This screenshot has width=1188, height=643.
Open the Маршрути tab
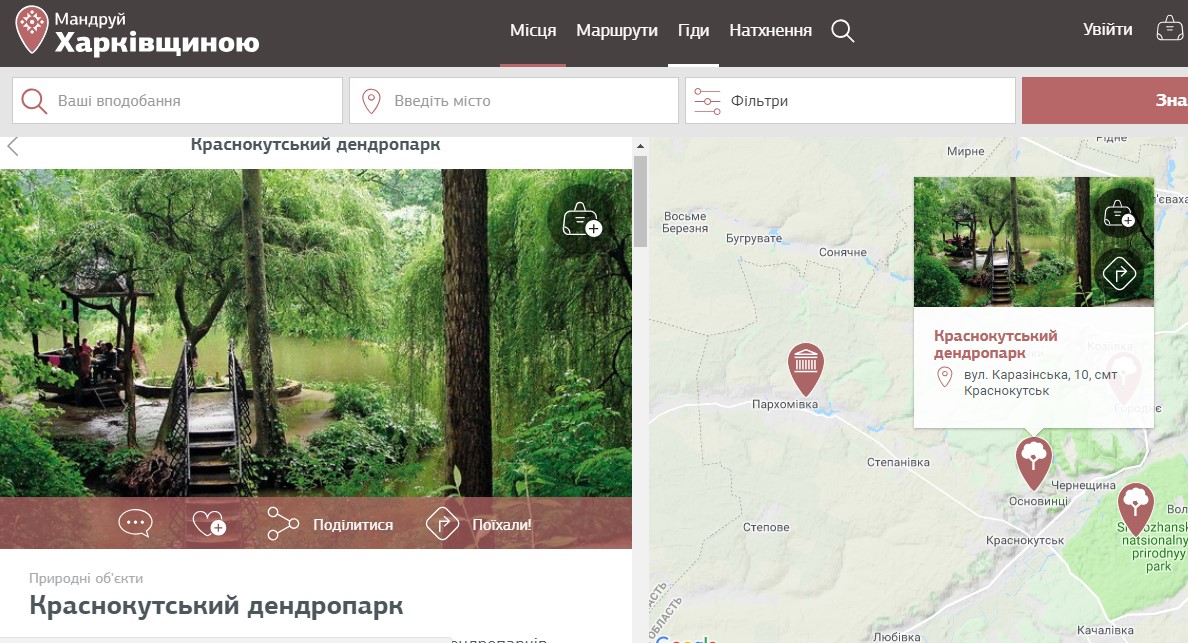click(617, 30)
